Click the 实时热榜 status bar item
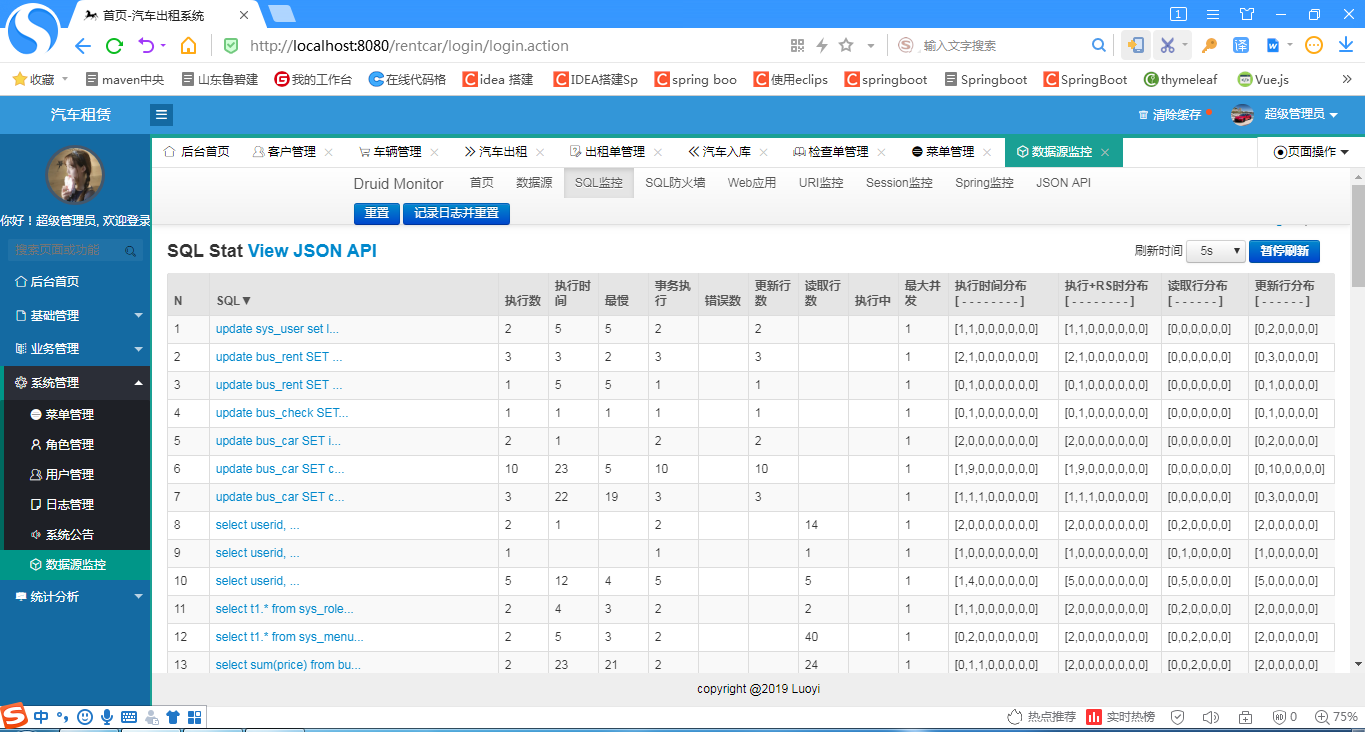The height and width of the screenshot is (732, 1365). coord(1121,717)
